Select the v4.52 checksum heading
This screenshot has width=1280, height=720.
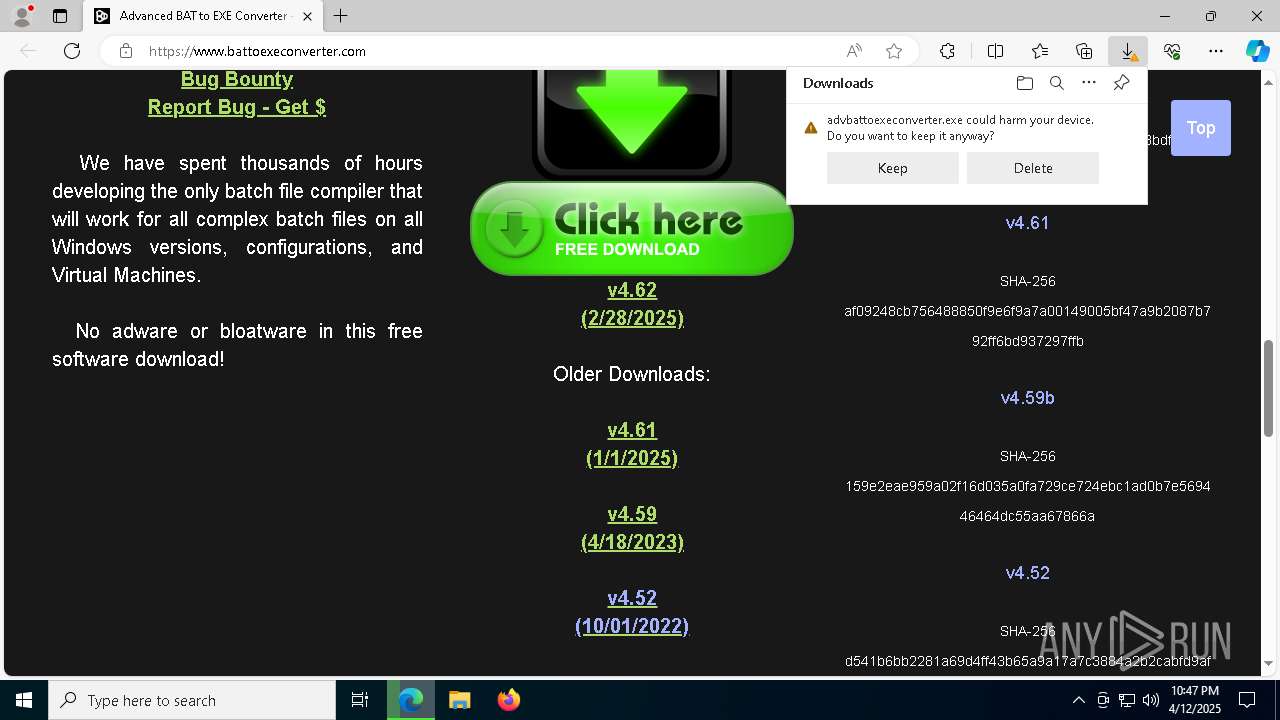point(1027,573)
